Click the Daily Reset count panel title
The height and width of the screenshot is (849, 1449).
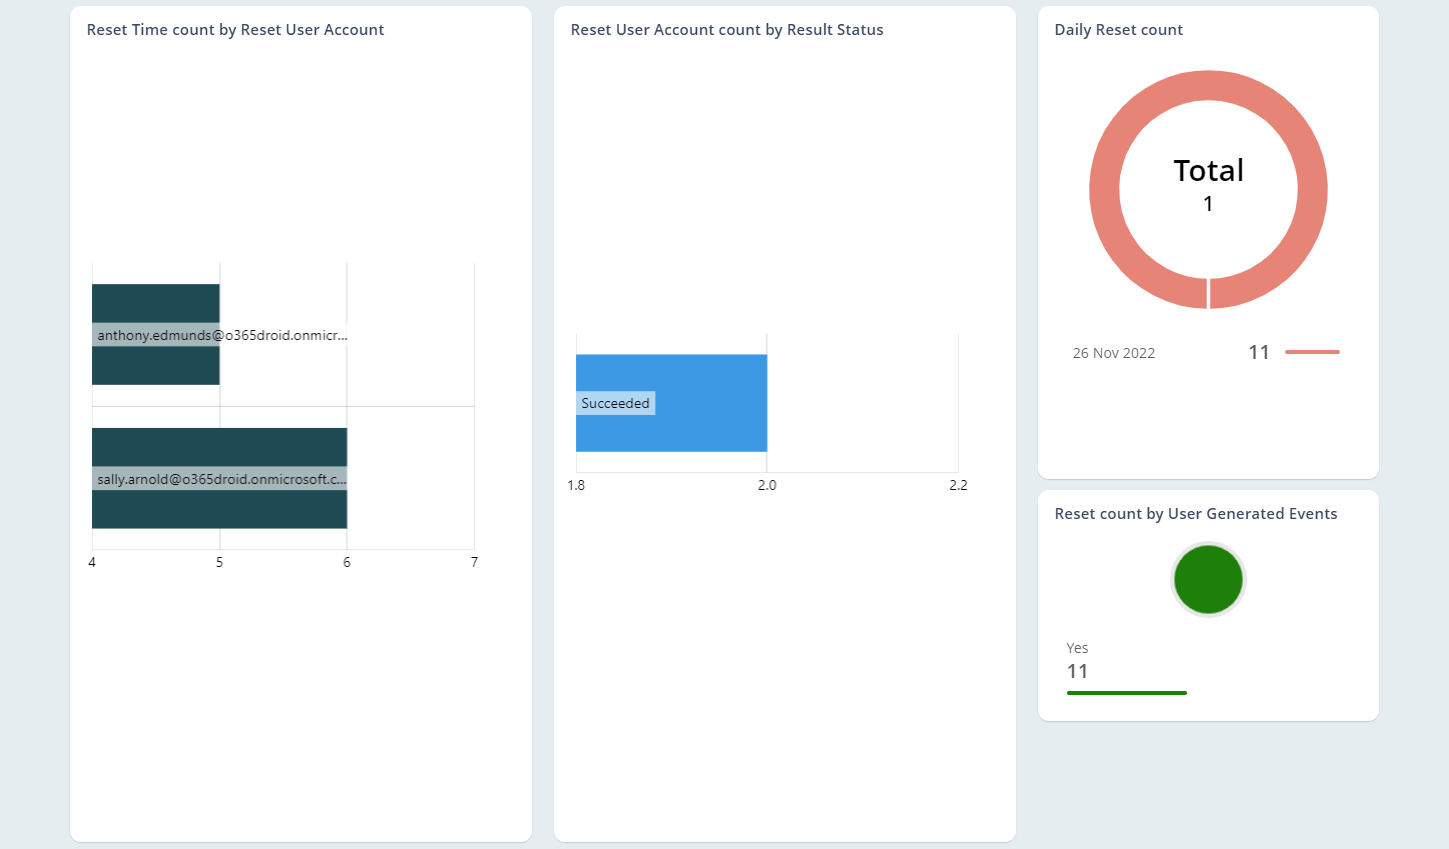pyautogui.click(x=1118, y=29)
